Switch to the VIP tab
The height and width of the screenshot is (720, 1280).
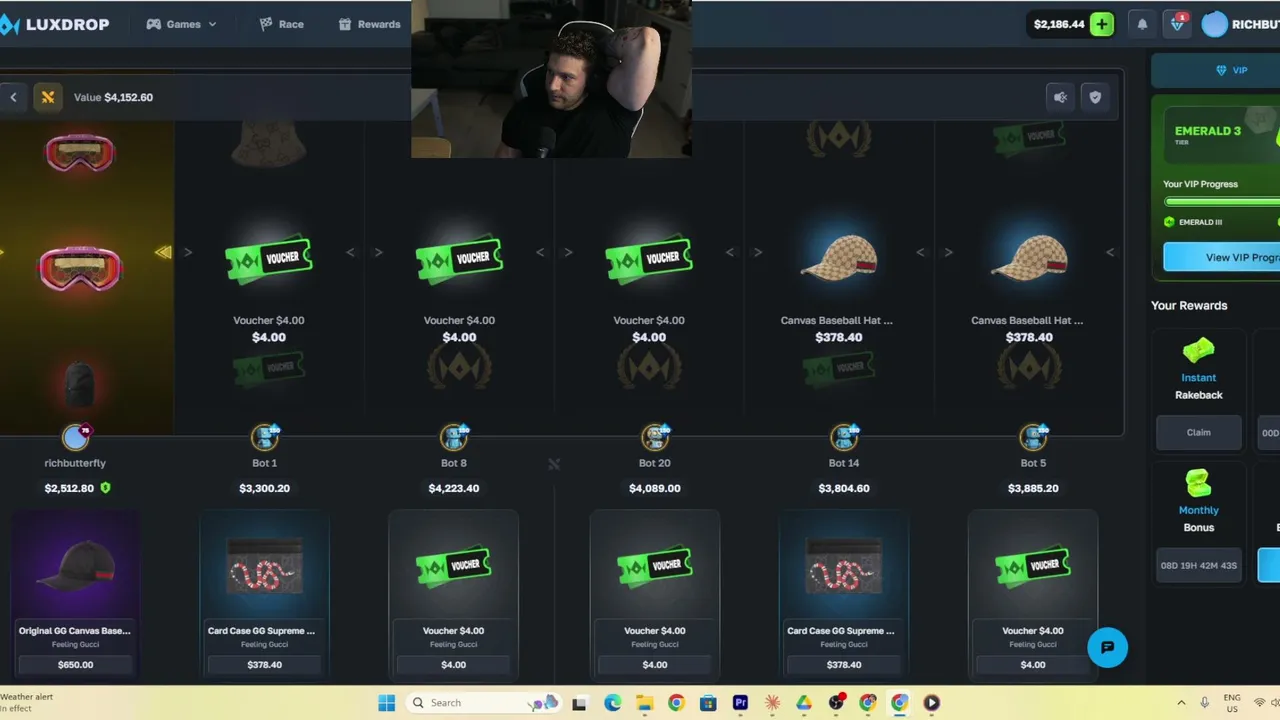(x=1230, y=70)
